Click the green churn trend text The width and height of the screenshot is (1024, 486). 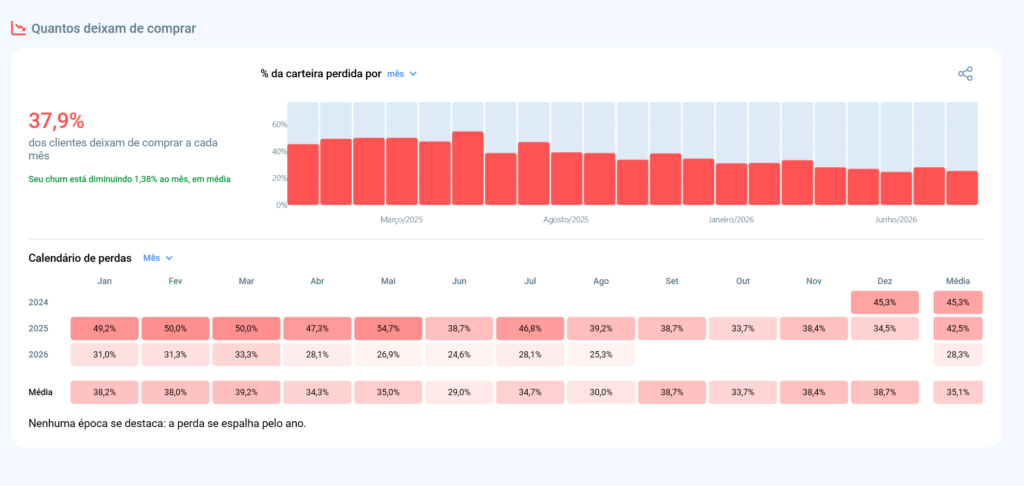point(129,178)
